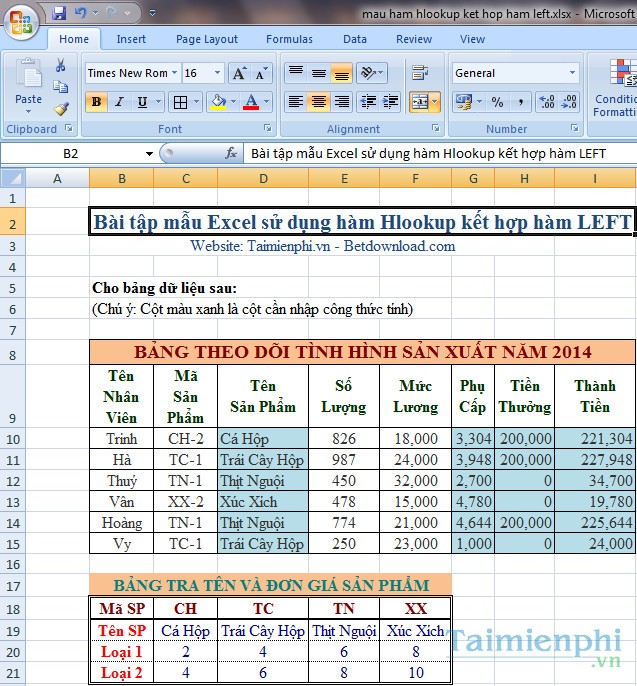
Task: Activate the Format Painter brush
Action: coord(61,108)
